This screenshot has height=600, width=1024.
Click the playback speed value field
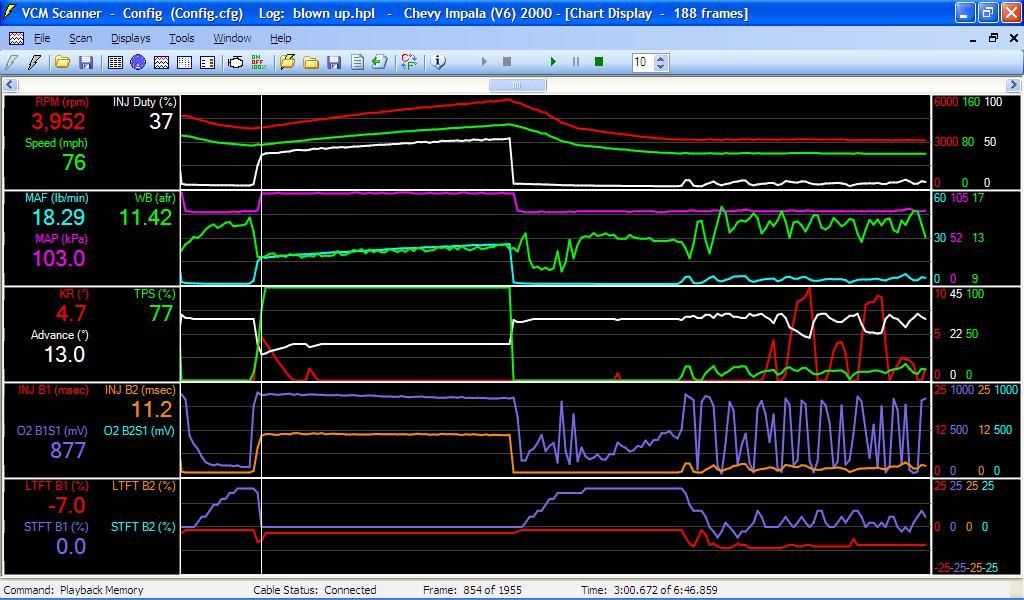coord(641,62)
